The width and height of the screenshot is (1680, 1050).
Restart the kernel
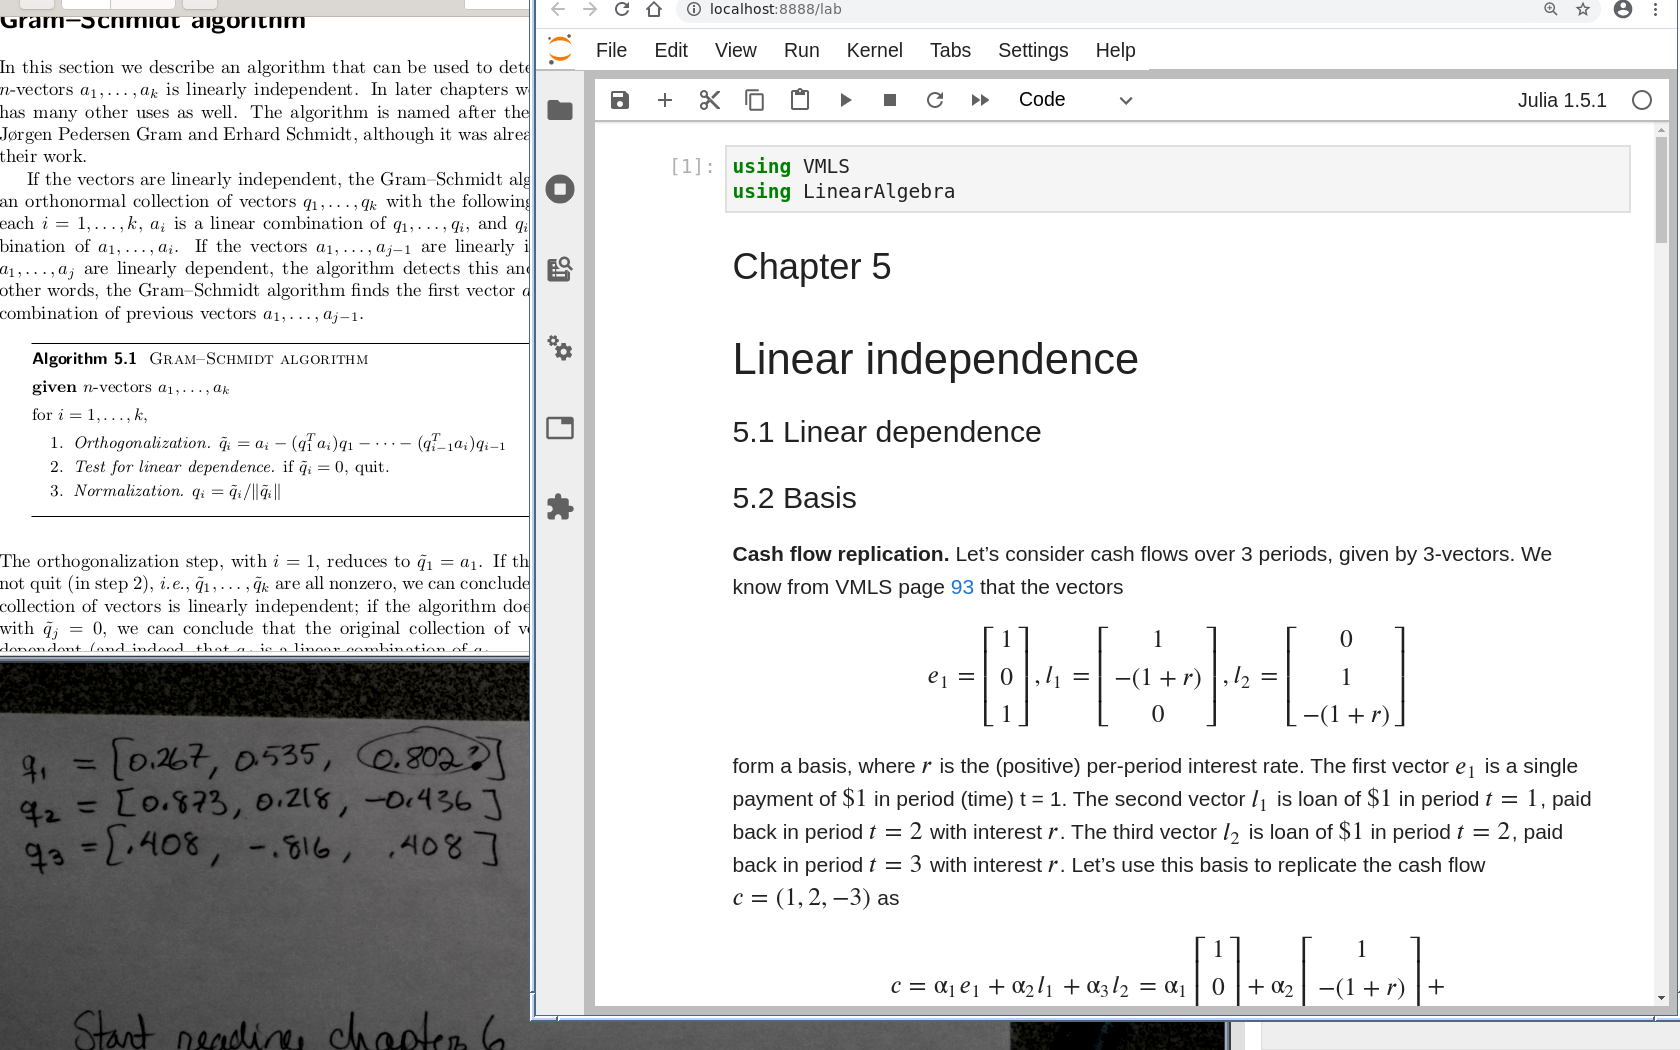[x=935, y=100]
